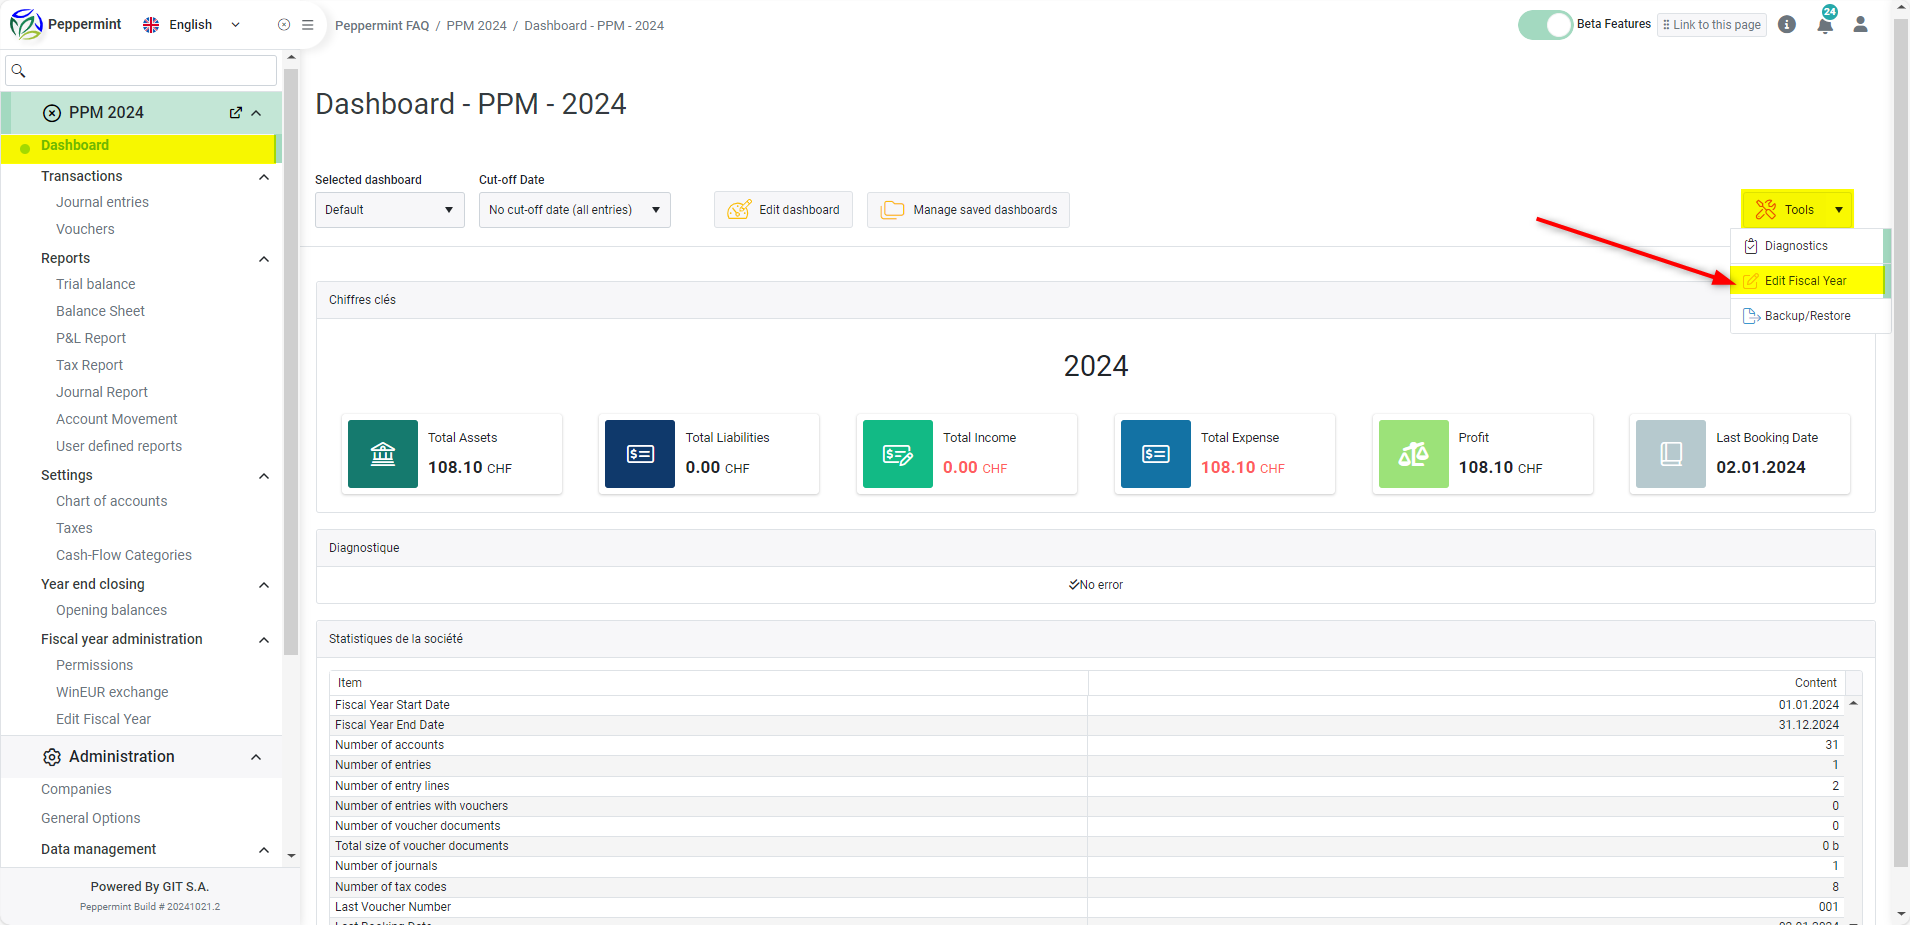Click the Profit scales icon
The image size is (1910, 925).
tap(1413, 454)
